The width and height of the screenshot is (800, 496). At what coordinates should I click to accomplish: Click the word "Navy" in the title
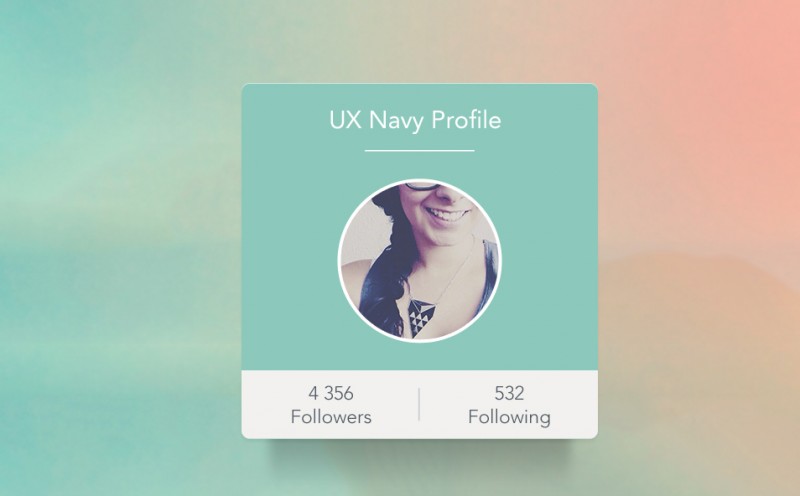(396, 121)
